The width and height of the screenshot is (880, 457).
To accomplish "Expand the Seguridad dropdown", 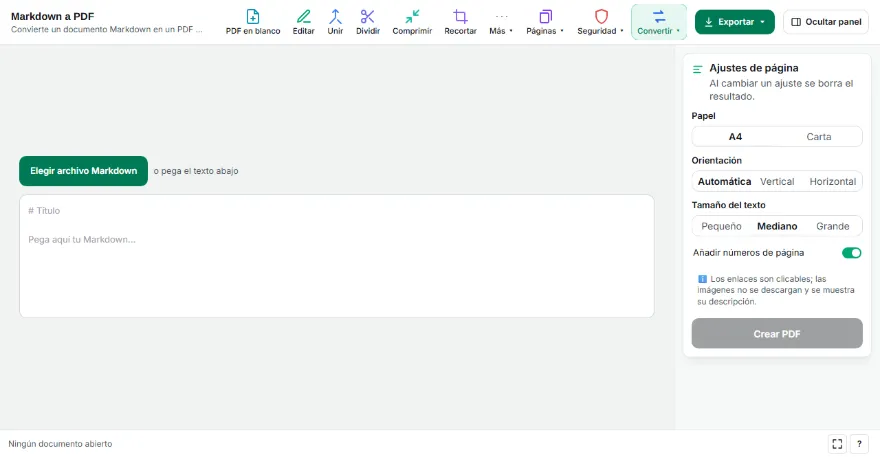I will click(600, 22).
